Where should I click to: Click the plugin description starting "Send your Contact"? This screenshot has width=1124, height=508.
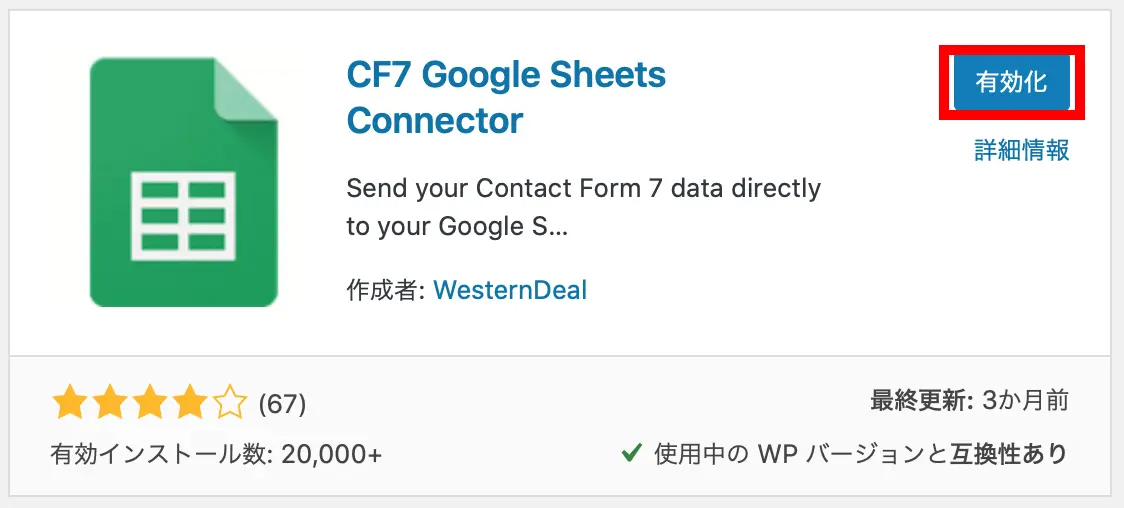pos(583,207)
